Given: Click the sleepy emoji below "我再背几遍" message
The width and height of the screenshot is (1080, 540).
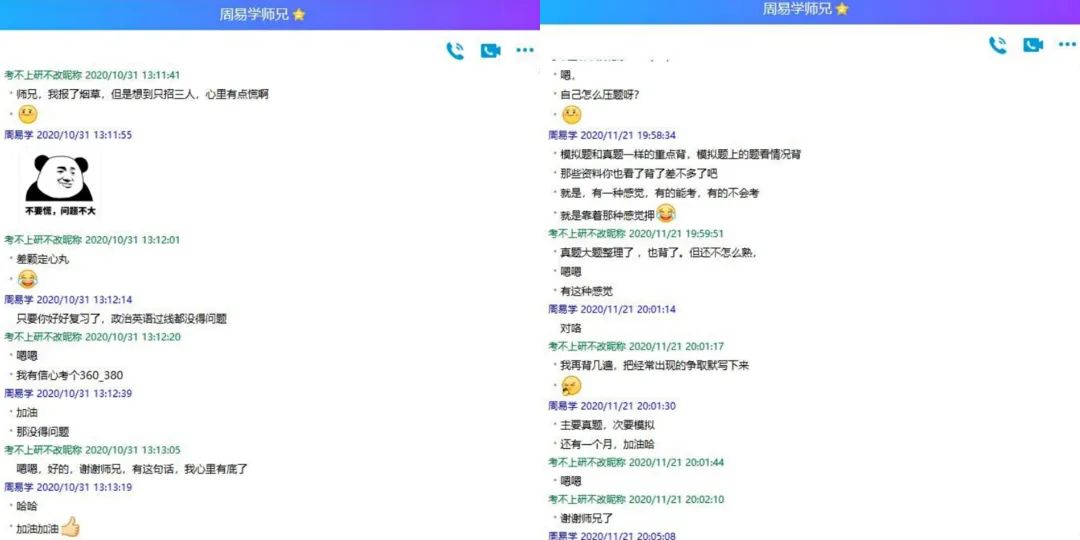Looking at the screenshot, I should click(571, 386).
